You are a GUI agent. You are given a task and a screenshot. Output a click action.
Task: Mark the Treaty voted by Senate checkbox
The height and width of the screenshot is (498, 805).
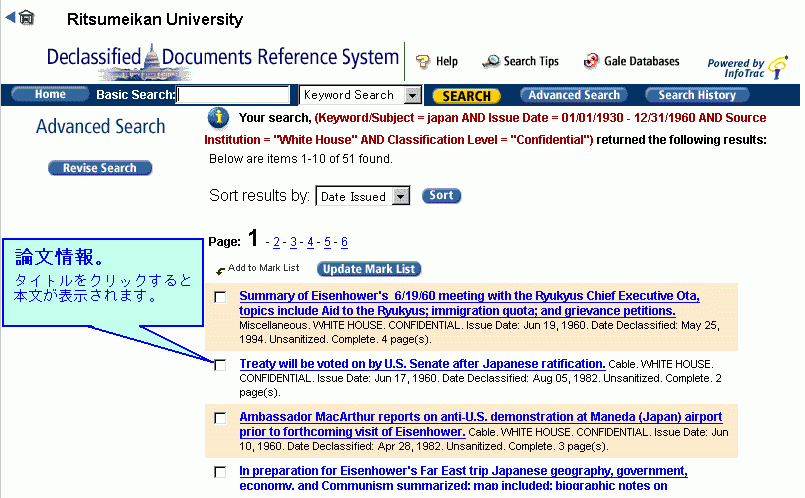tap(220, 365)
